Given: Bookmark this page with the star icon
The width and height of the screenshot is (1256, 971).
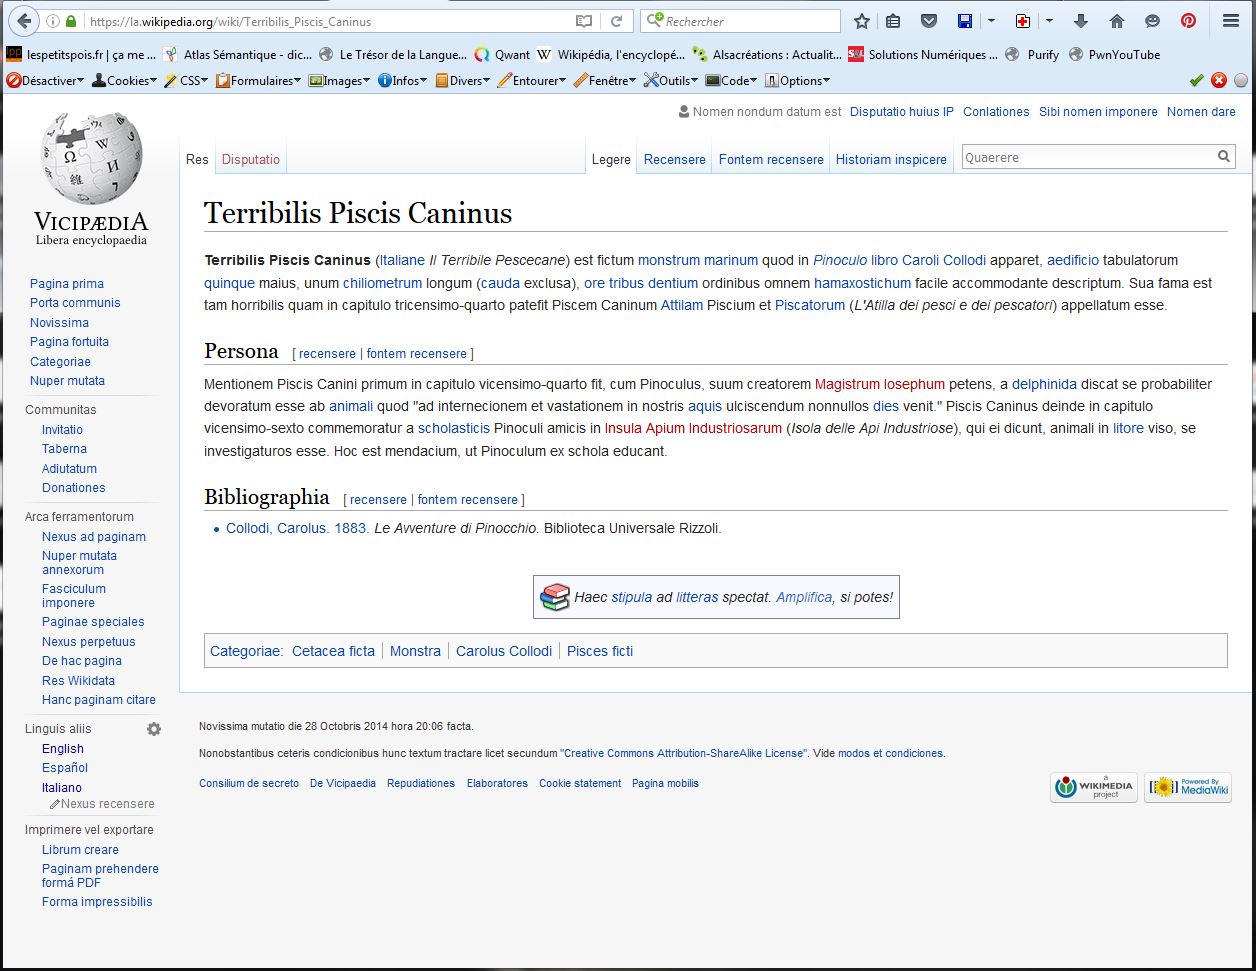Looking at the screenshot, I should [x=862, y=21].
